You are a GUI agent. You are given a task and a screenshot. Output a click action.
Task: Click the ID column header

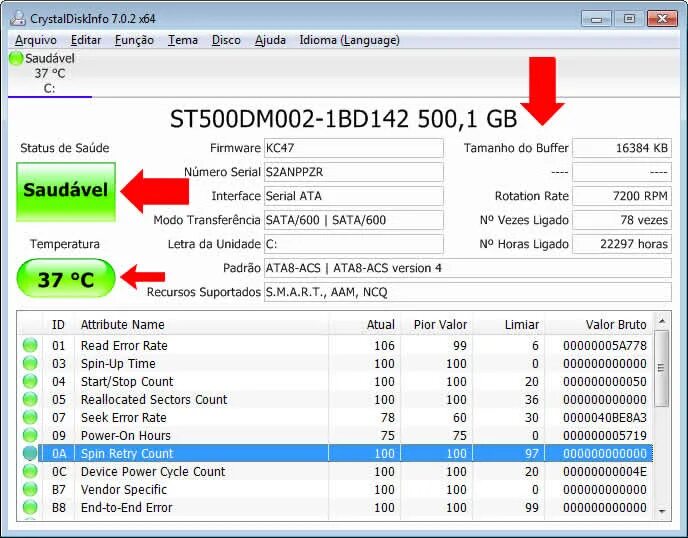(x=58, y=325)
